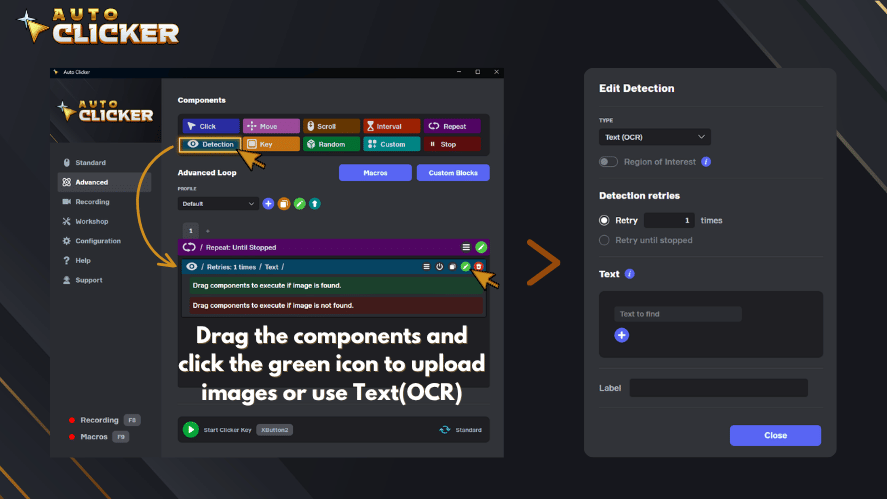
Task: Close the Edit Detection dialog
Action: (x=775, y=436)
